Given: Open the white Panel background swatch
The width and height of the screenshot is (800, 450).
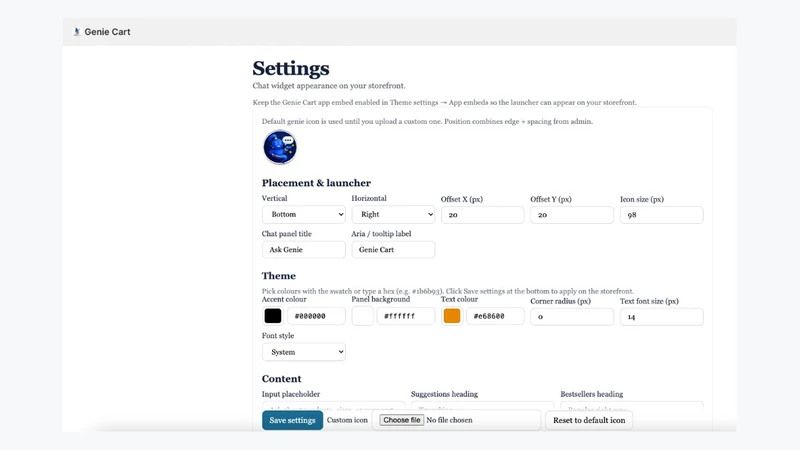Looking at the screenshot, I should point(362,316).
